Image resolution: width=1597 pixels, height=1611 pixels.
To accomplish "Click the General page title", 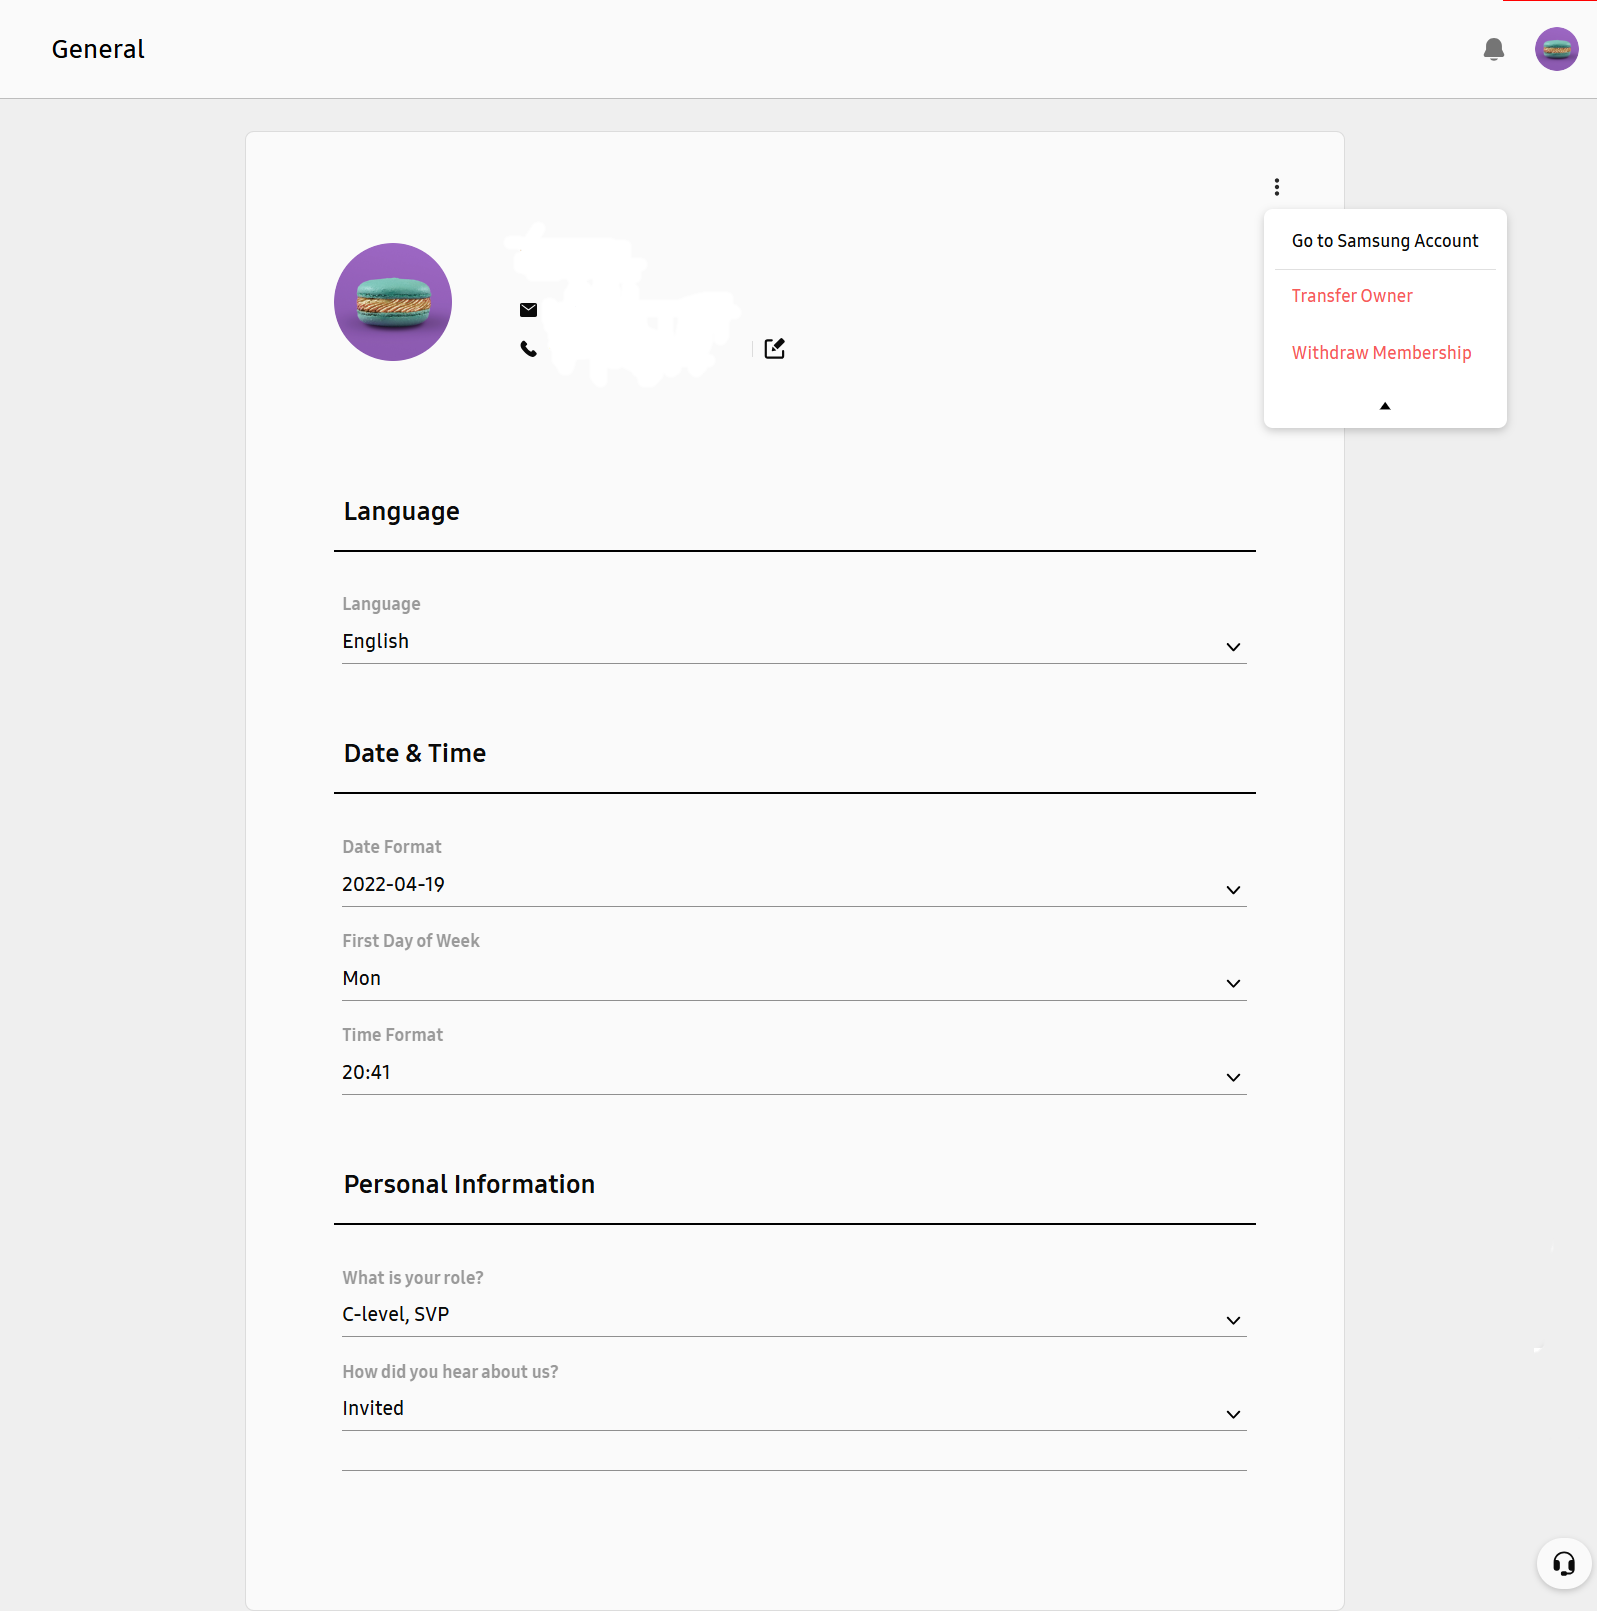I will click(x=98, y=49).
